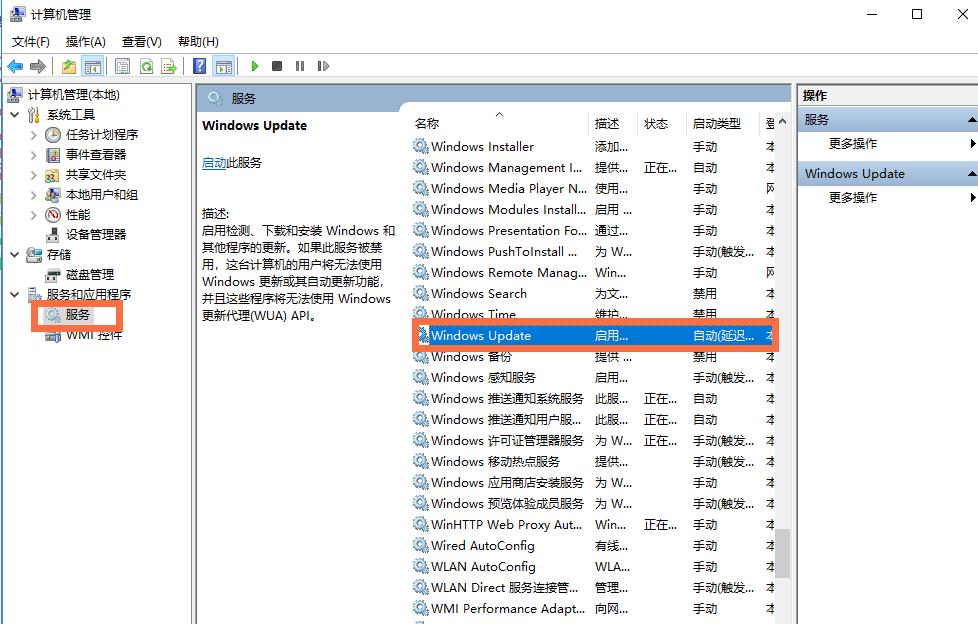
Task: Click the Back arrow toolbar icon
Action: 15,66
